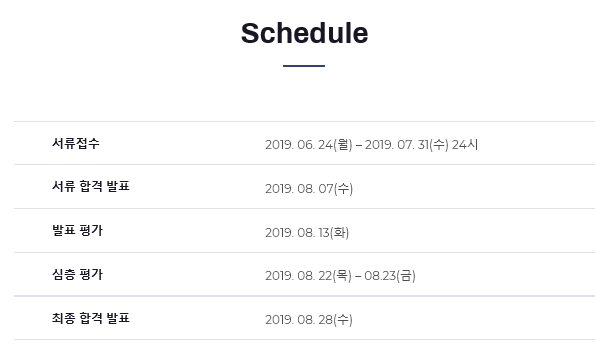Select the 서류접수 row label
This screenshot has width=609, height=361.
click(76, 143)
